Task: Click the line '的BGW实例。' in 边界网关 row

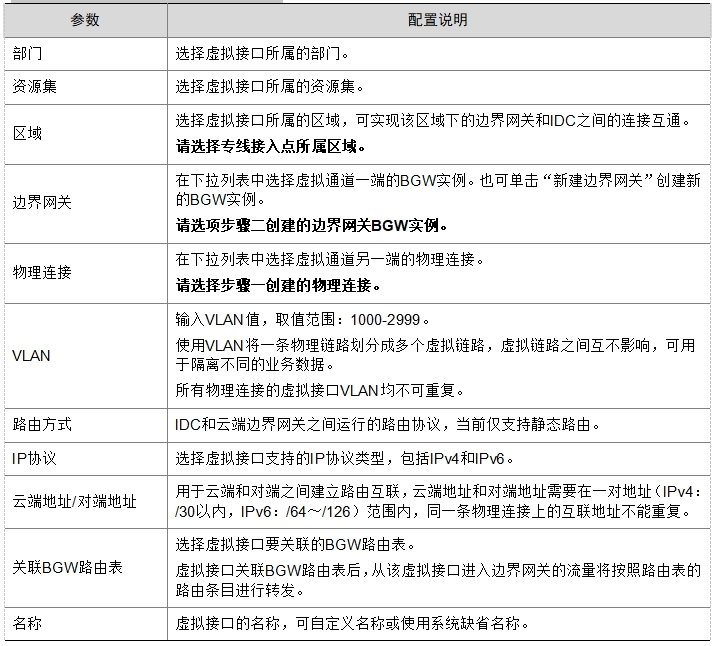Action: (x=221, y=200)
